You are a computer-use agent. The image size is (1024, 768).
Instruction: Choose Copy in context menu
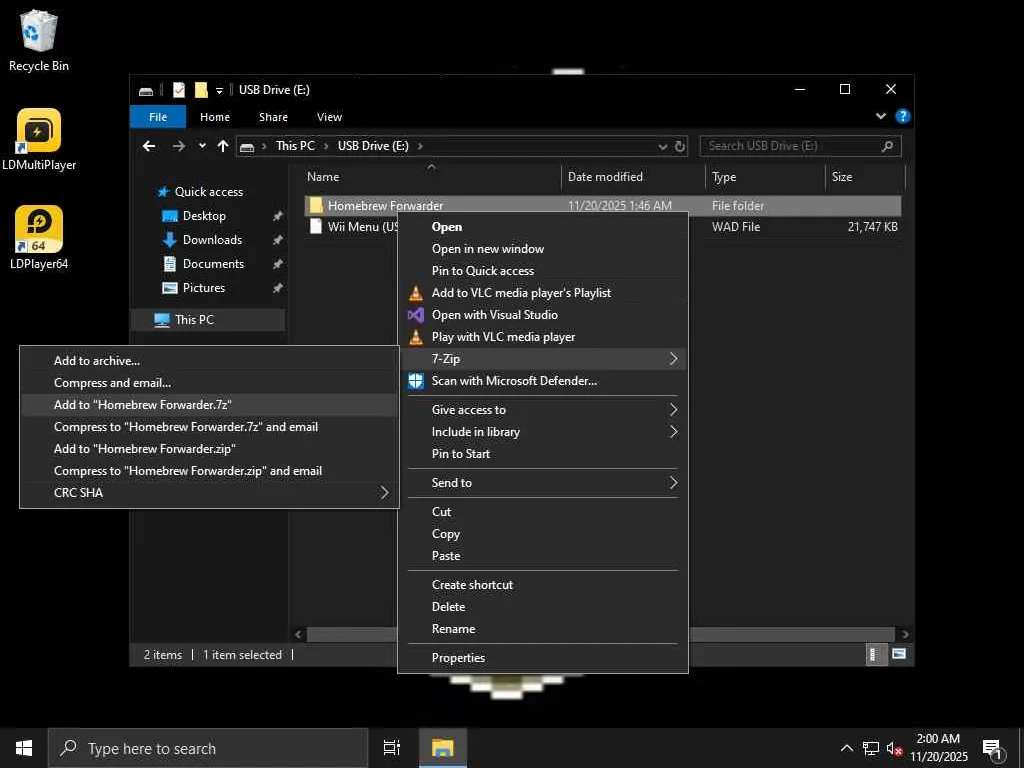543,534
